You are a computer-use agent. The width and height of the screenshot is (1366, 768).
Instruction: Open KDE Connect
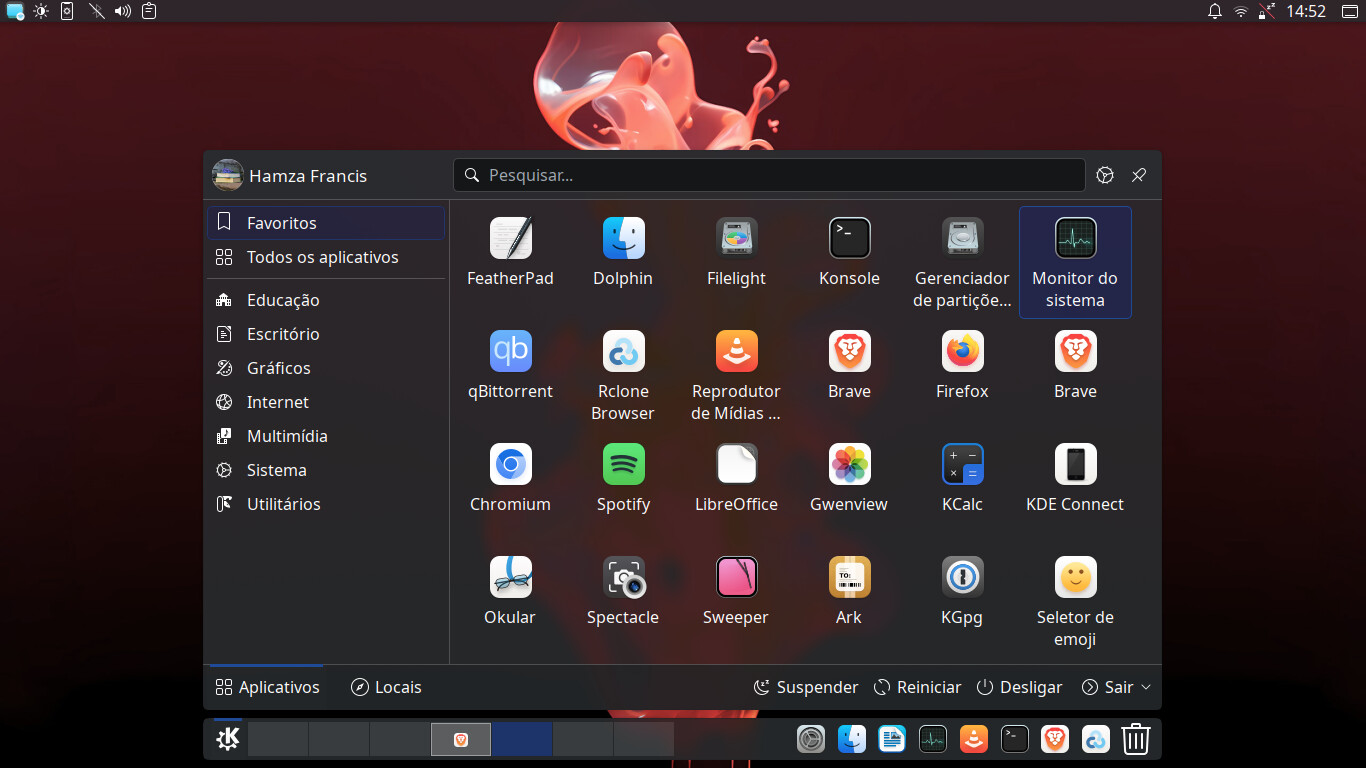point(1074,463)
